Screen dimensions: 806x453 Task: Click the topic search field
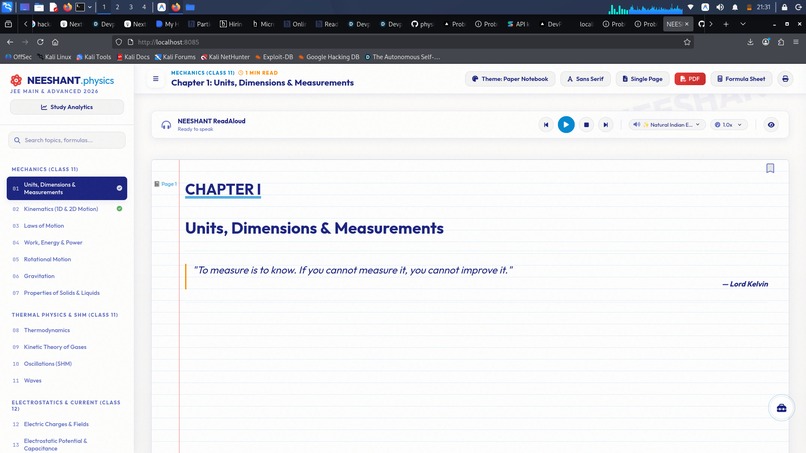(x=67, y=140)
